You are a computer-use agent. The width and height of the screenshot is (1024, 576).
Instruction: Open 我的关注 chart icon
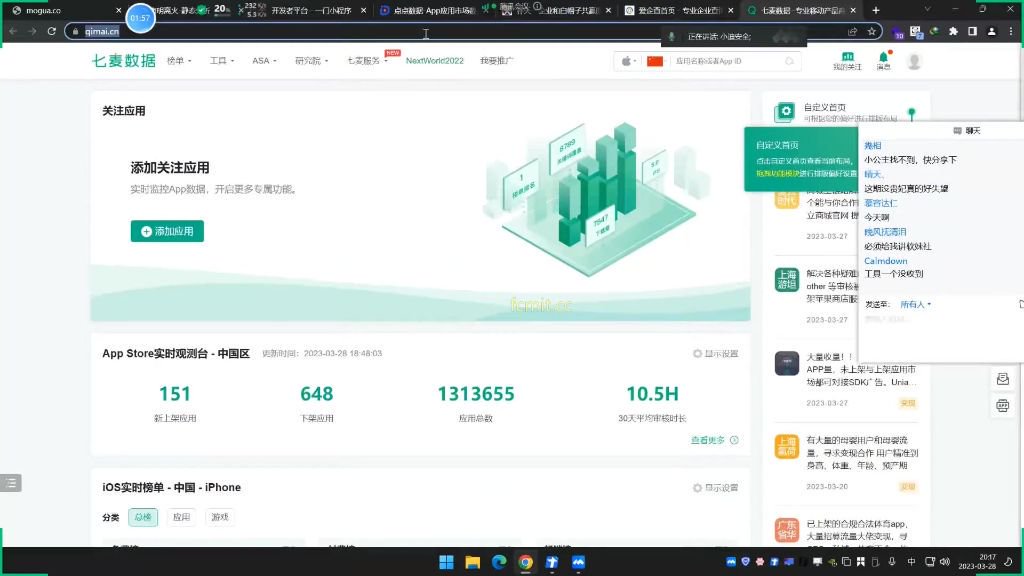coord(847,61)
